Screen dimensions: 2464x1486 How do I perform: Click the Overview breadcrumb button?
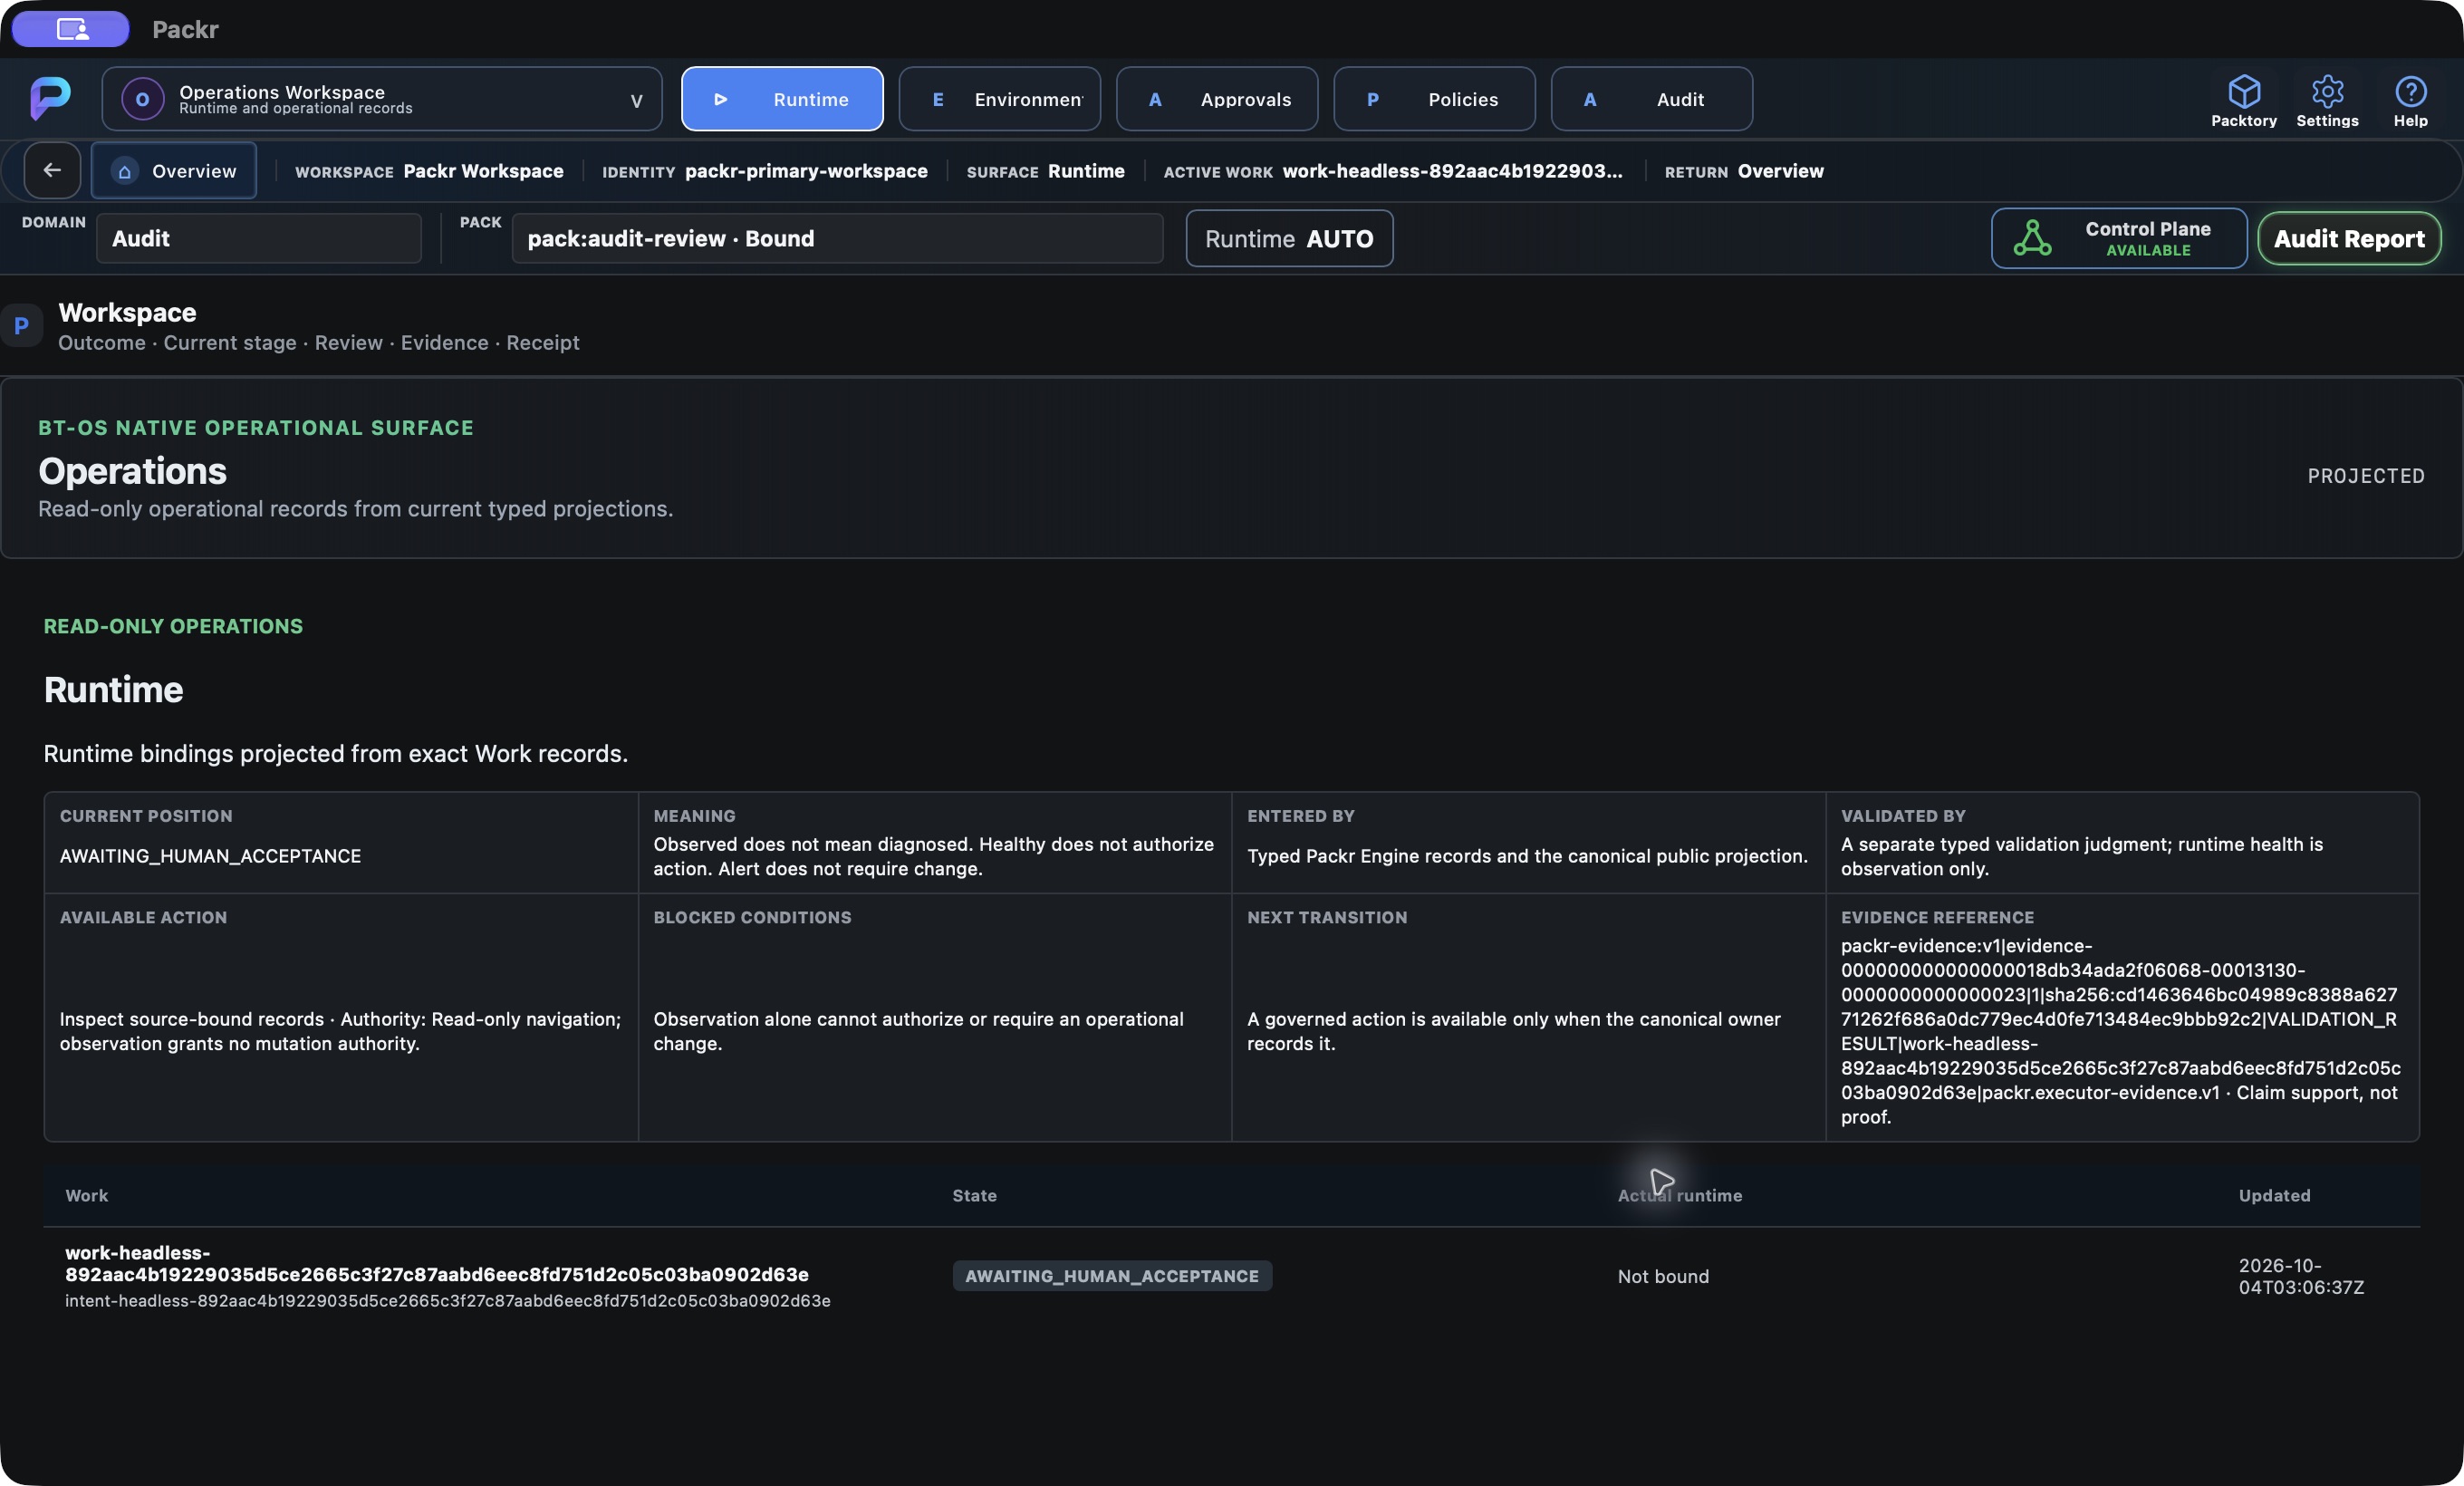pyautogui.click(x=174, y=171)
